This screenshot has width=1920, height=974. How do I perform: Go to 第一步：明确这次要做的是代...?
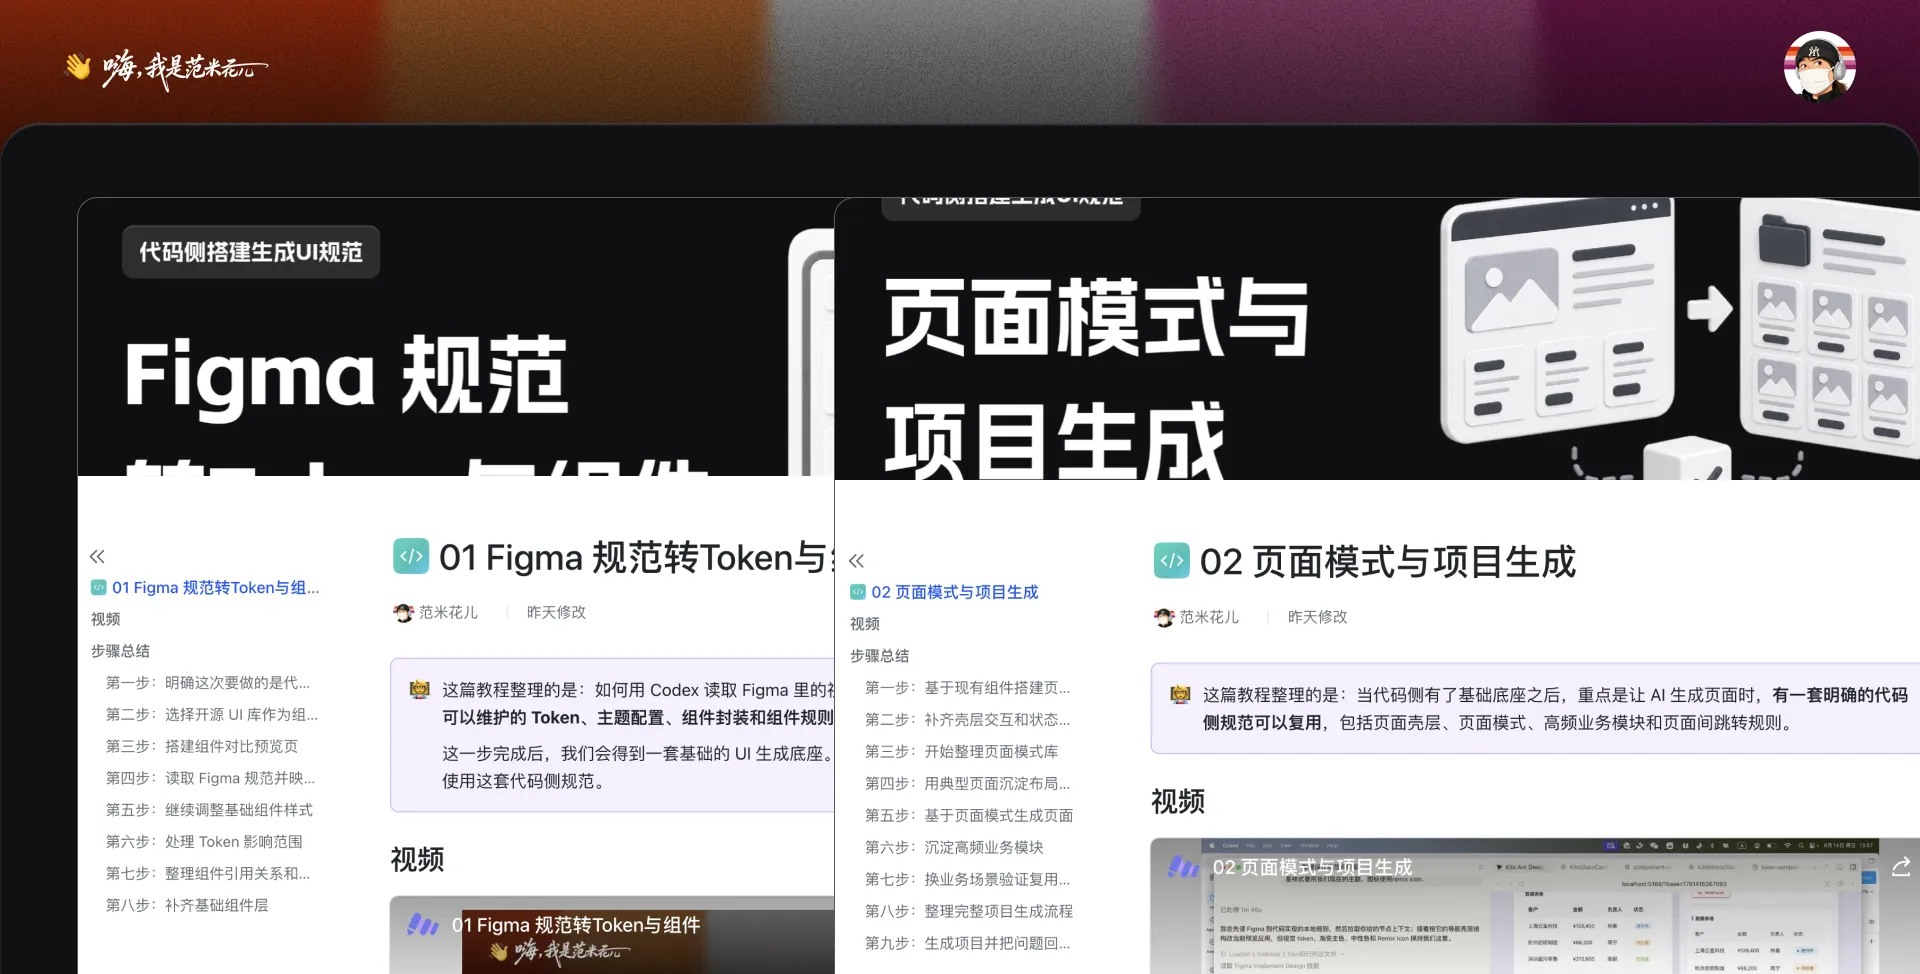click(208, 683)
